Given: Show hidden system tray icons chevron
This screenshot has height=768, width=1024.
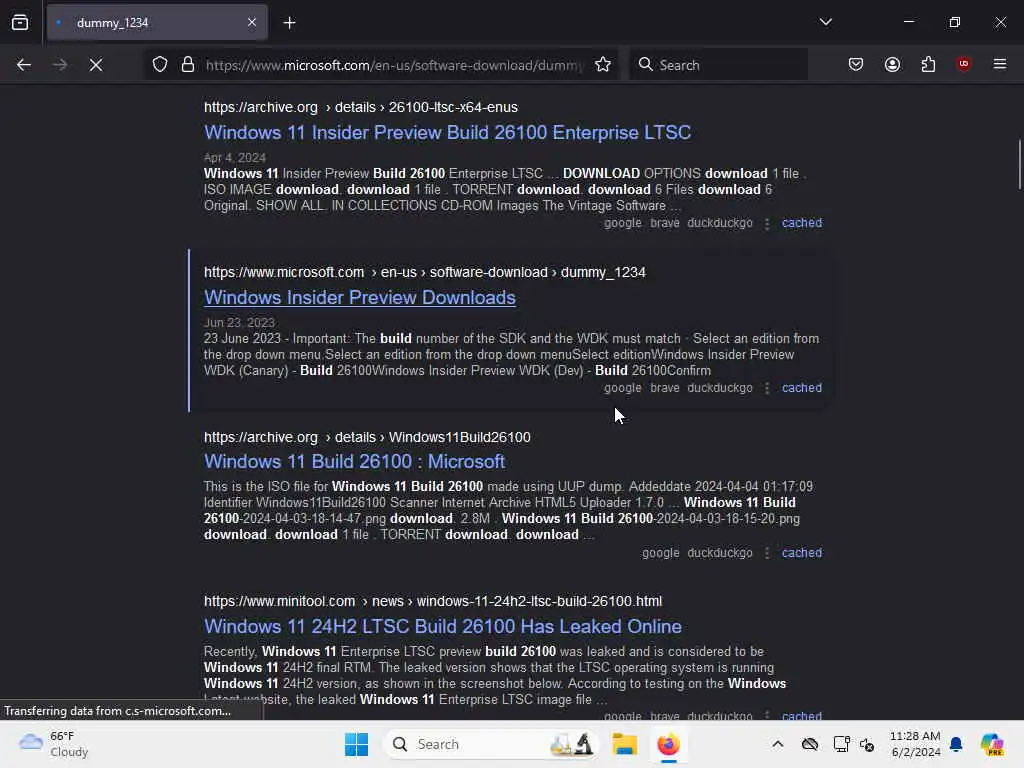Looking at the screenshot, I should [777, 744].
